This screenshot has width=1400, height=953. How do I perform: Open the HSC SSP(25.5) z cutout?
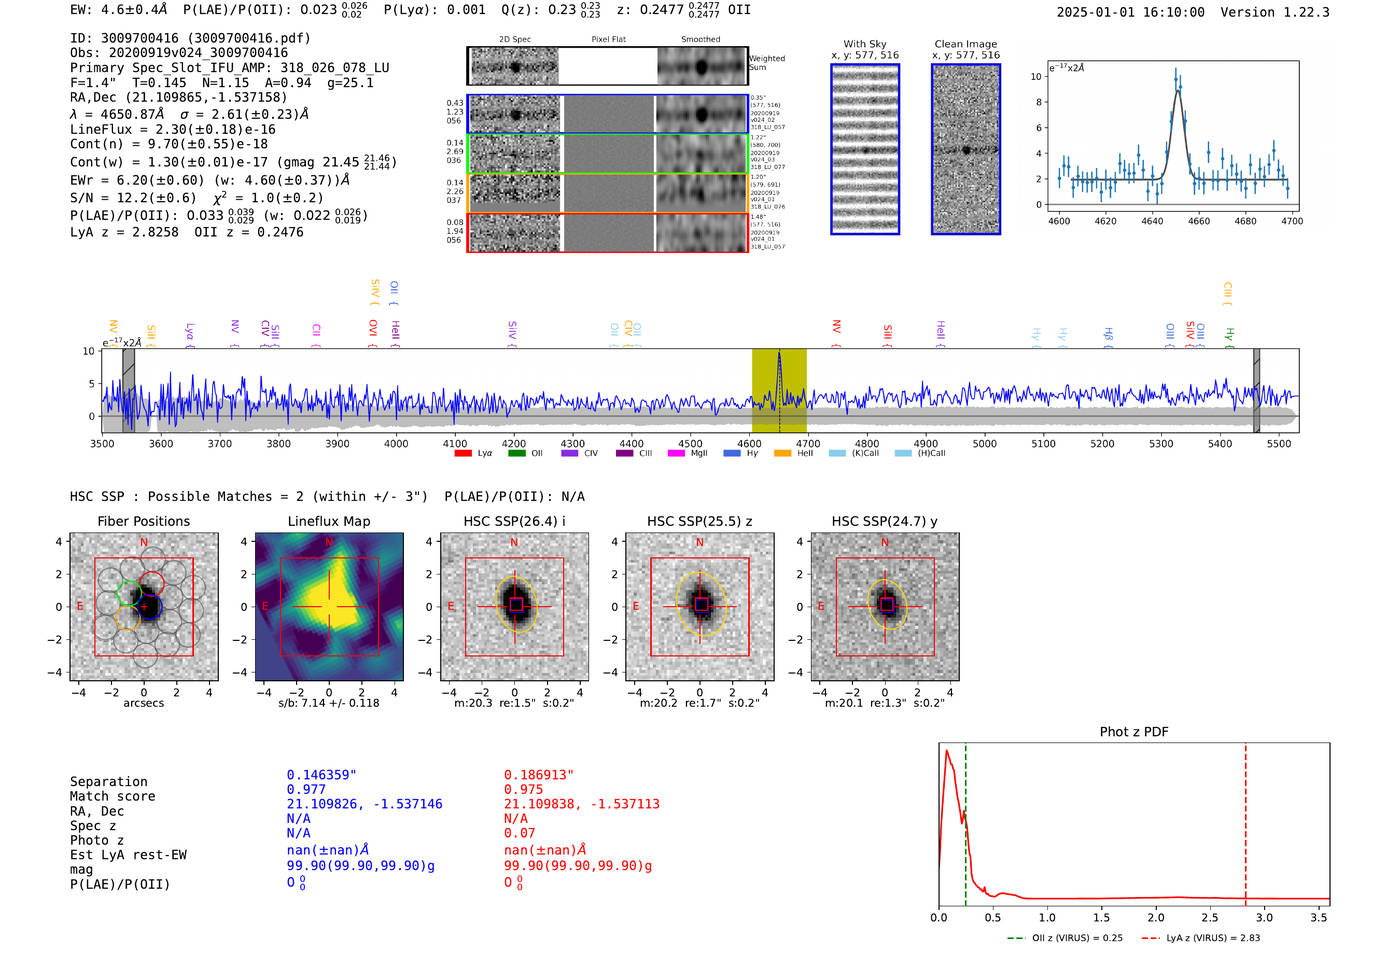point(699,607)
